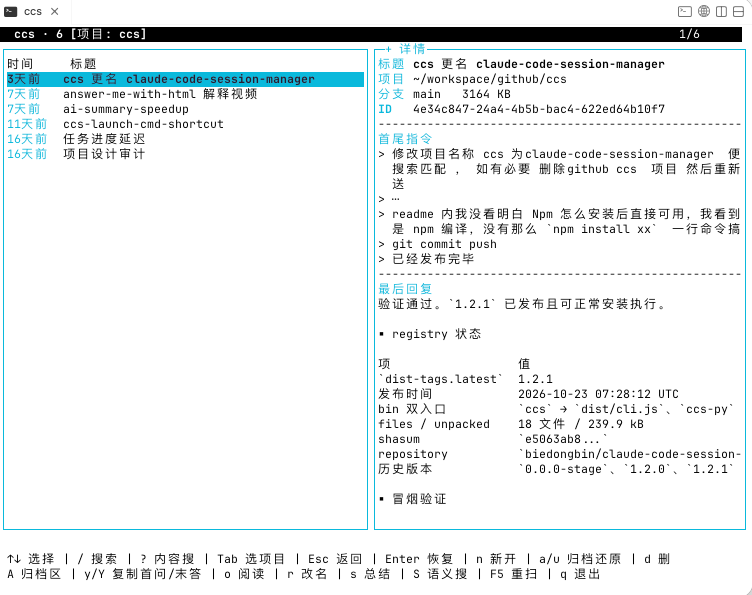
Task: Click the project path ~/workspace/github/ccs
Action: coord(490,79)
